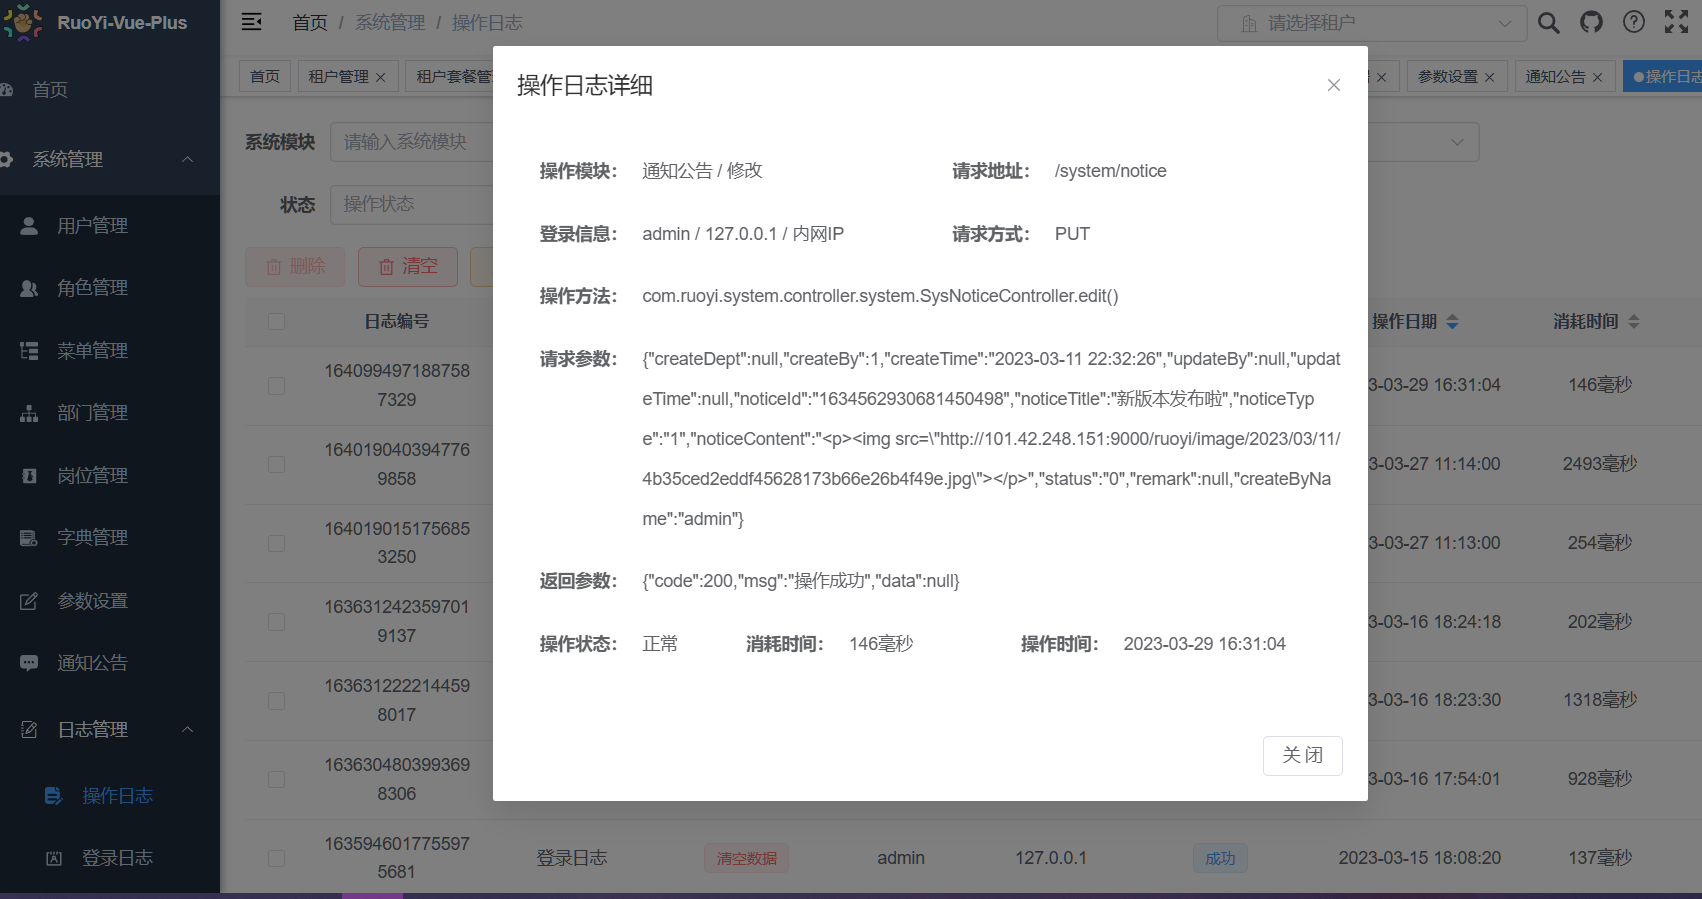The height and width of the screenshot is (899, 1702).
Task: Close the 参数设置 tab with its X
Action: coord(1489,77)
